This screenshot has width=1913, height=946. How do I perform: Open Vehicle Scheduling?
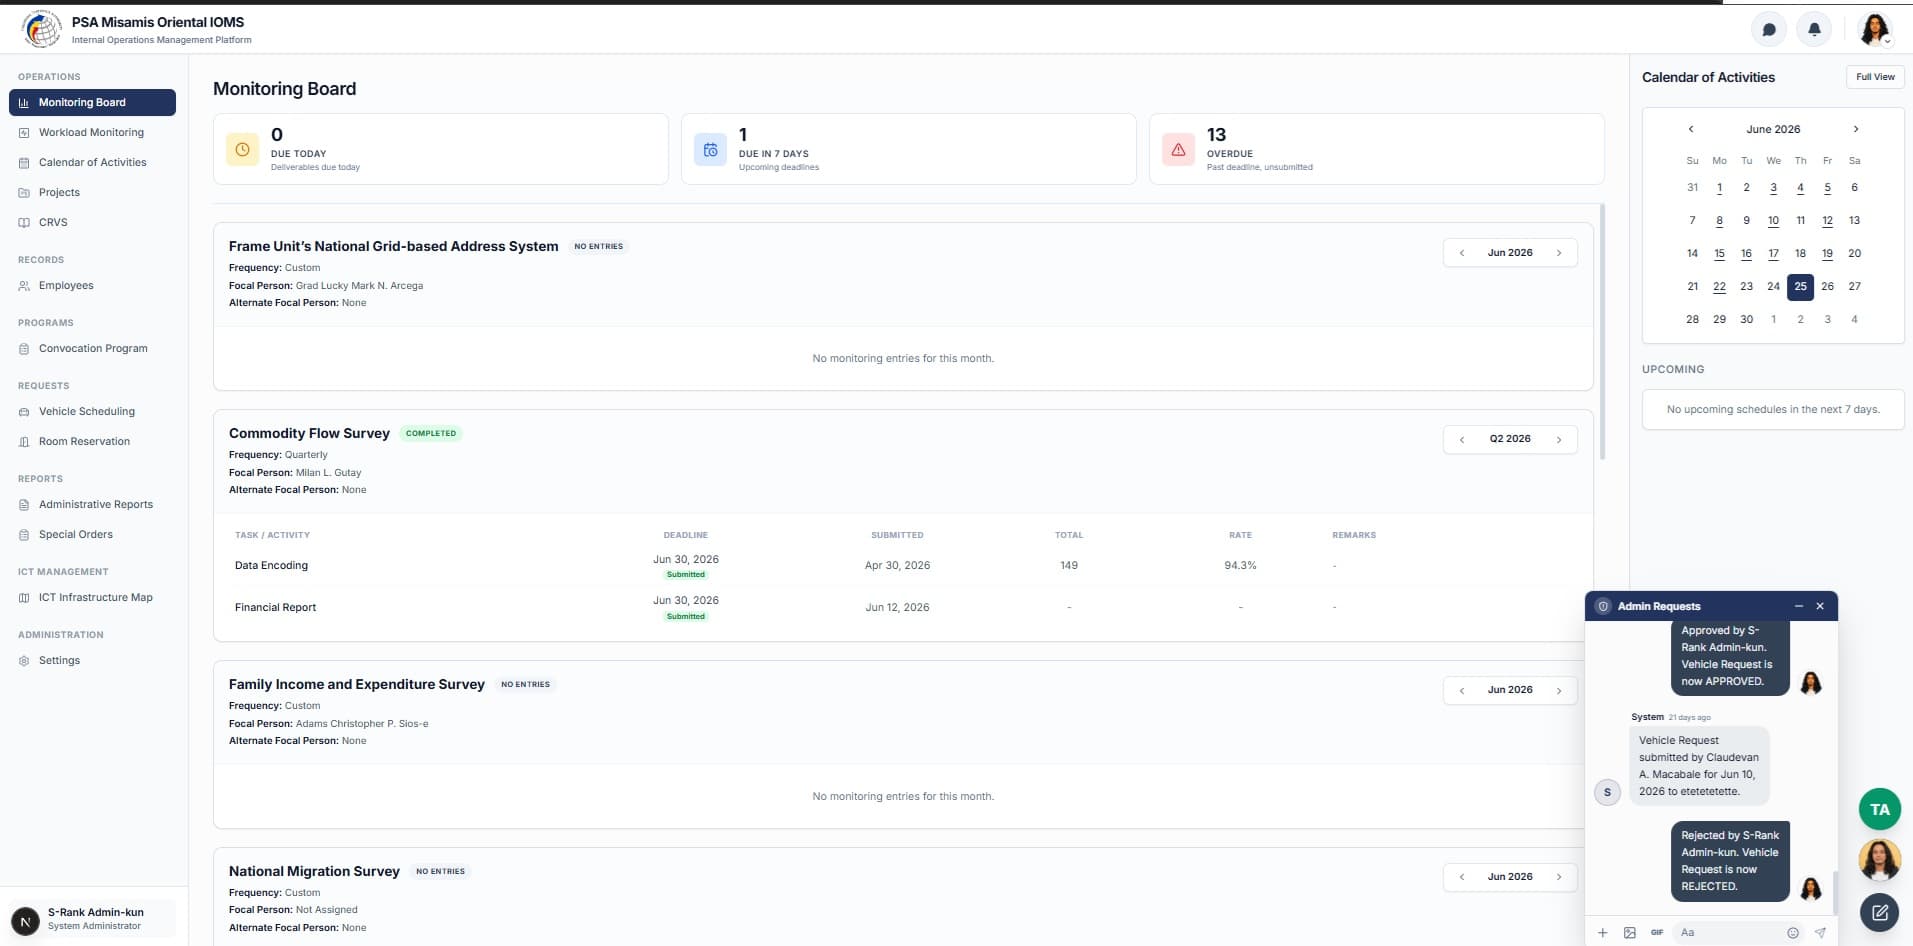[x=92, y=411]
